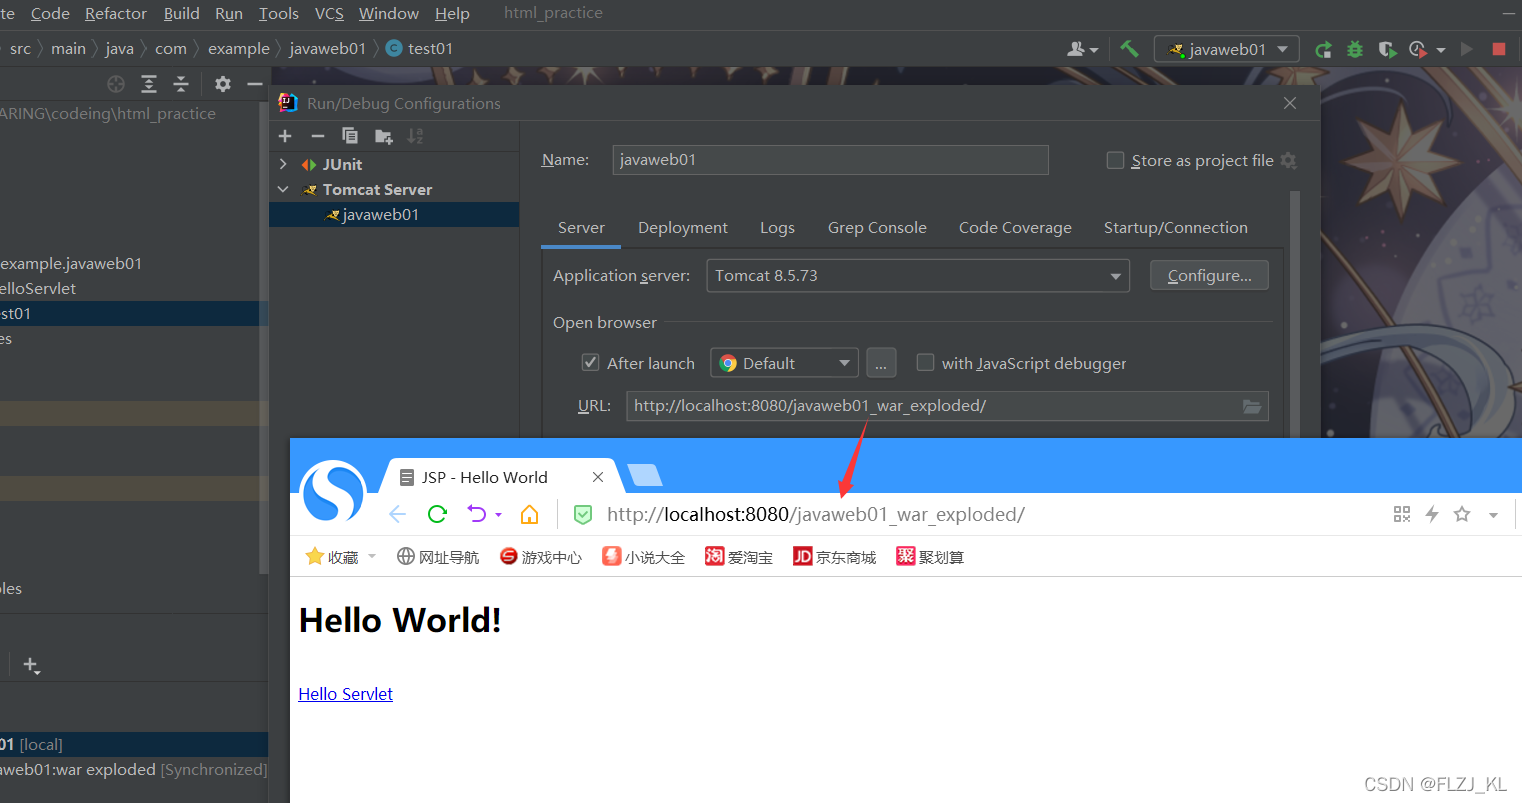Switch to the Deployment tab
1522x803 pixels.
point(683,228)
